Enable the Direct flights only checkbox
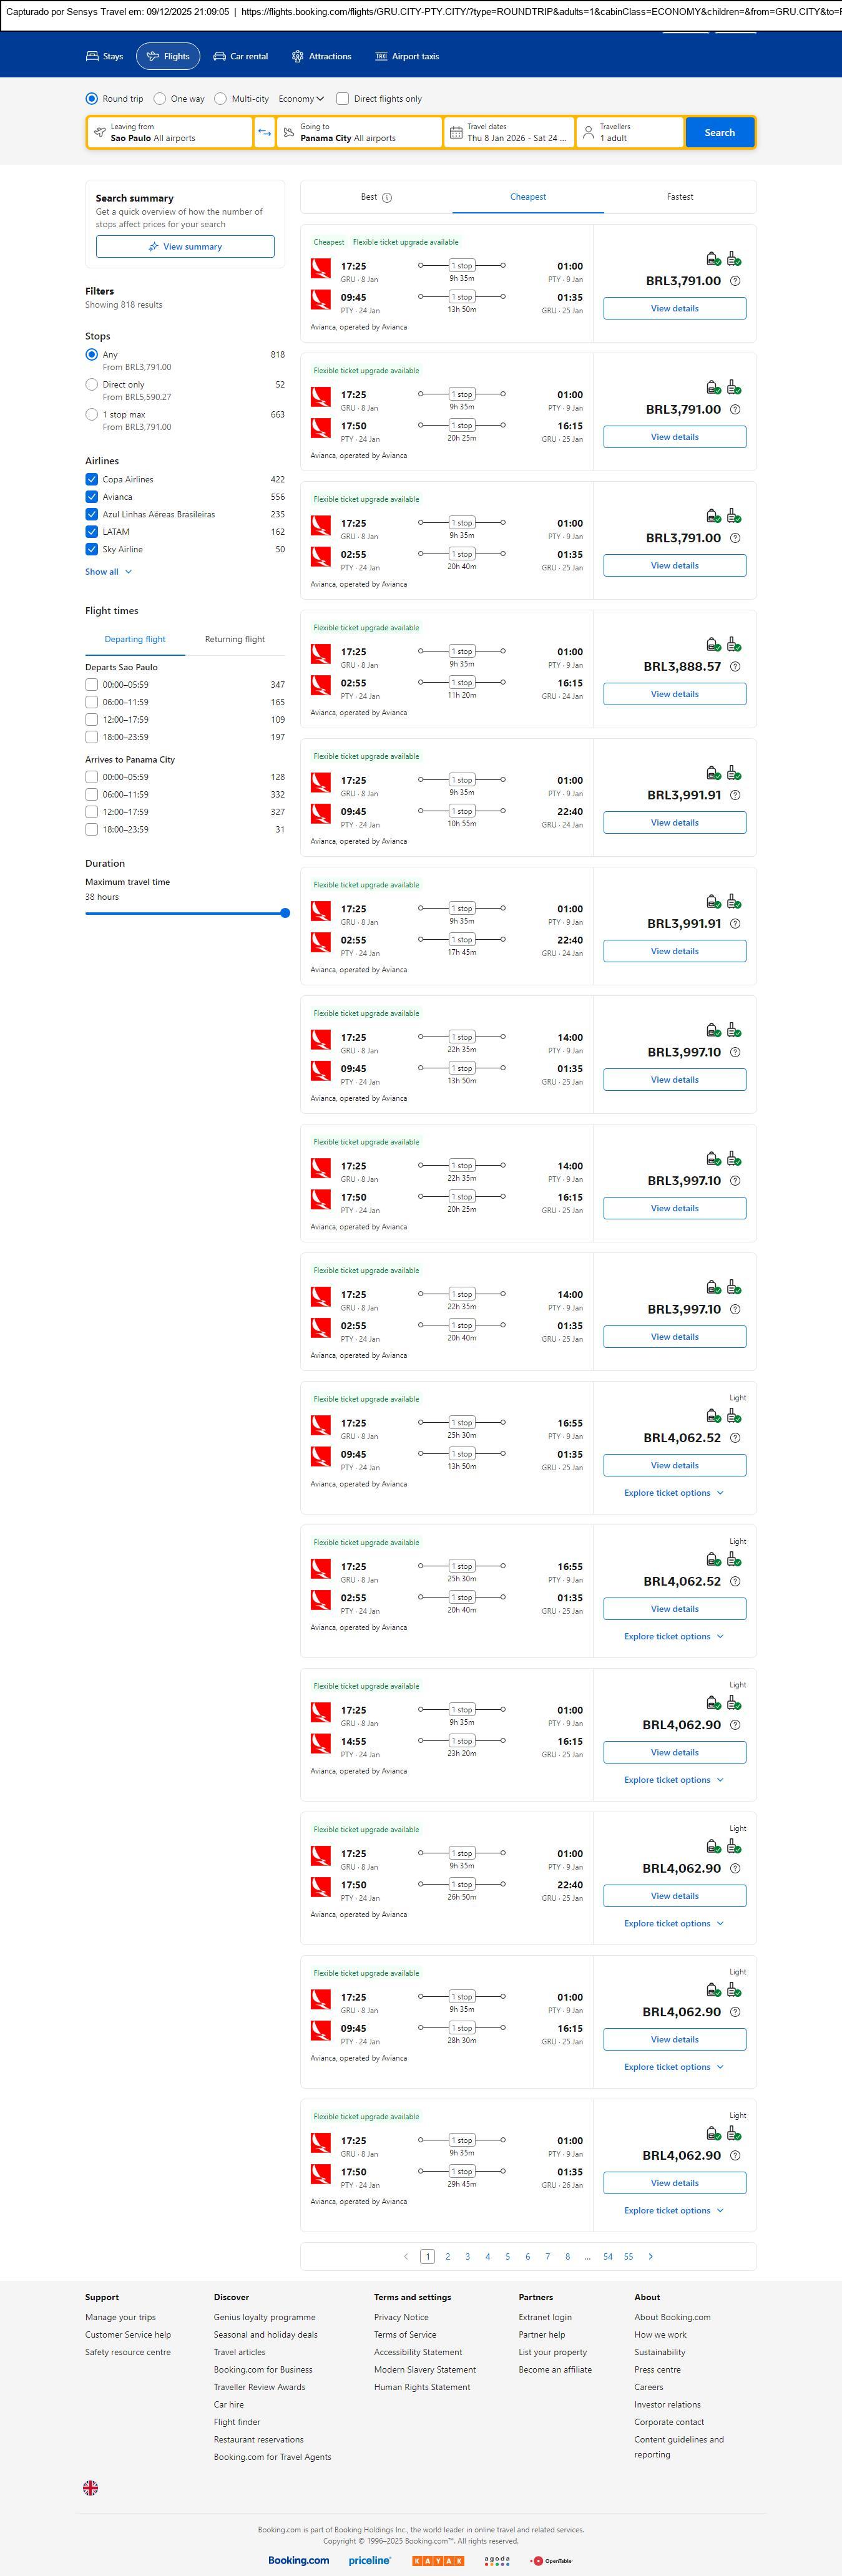Viewport: 842px width, 2576px height. [x=343, y=99]
